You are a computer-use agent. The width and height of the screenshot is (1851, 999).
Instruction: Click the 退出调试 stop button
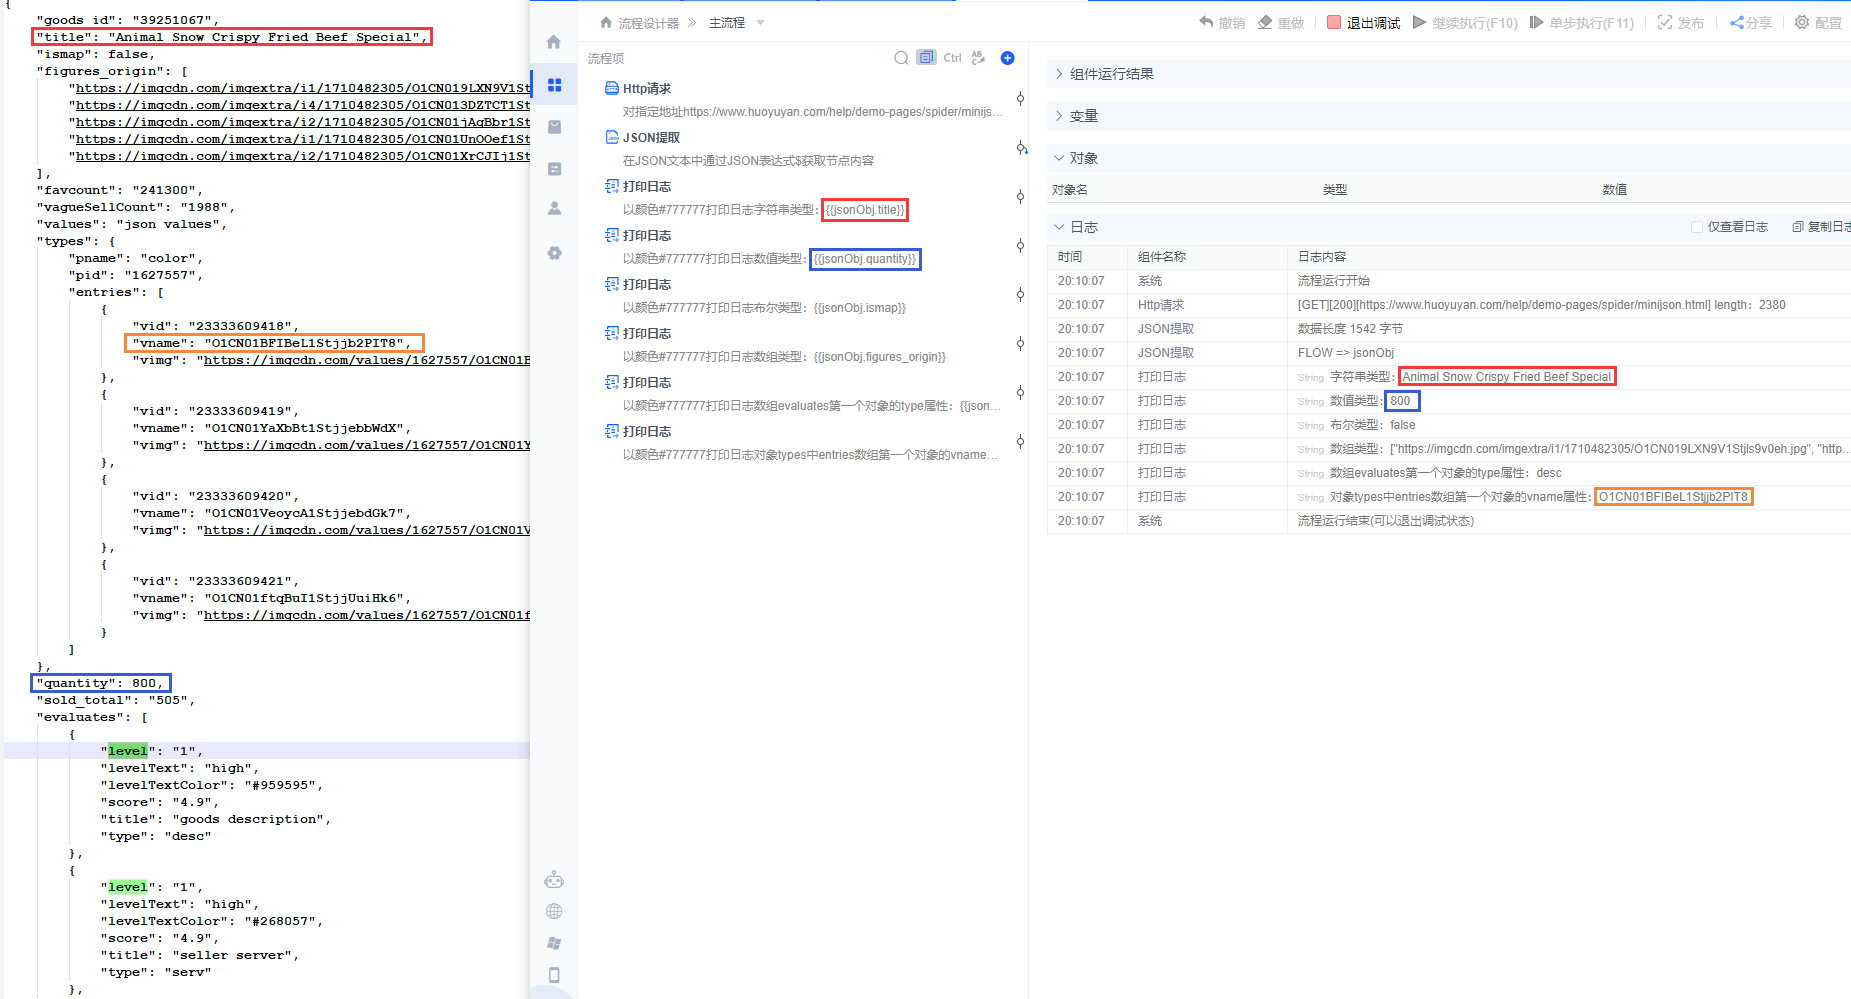tap(1362, 23)
